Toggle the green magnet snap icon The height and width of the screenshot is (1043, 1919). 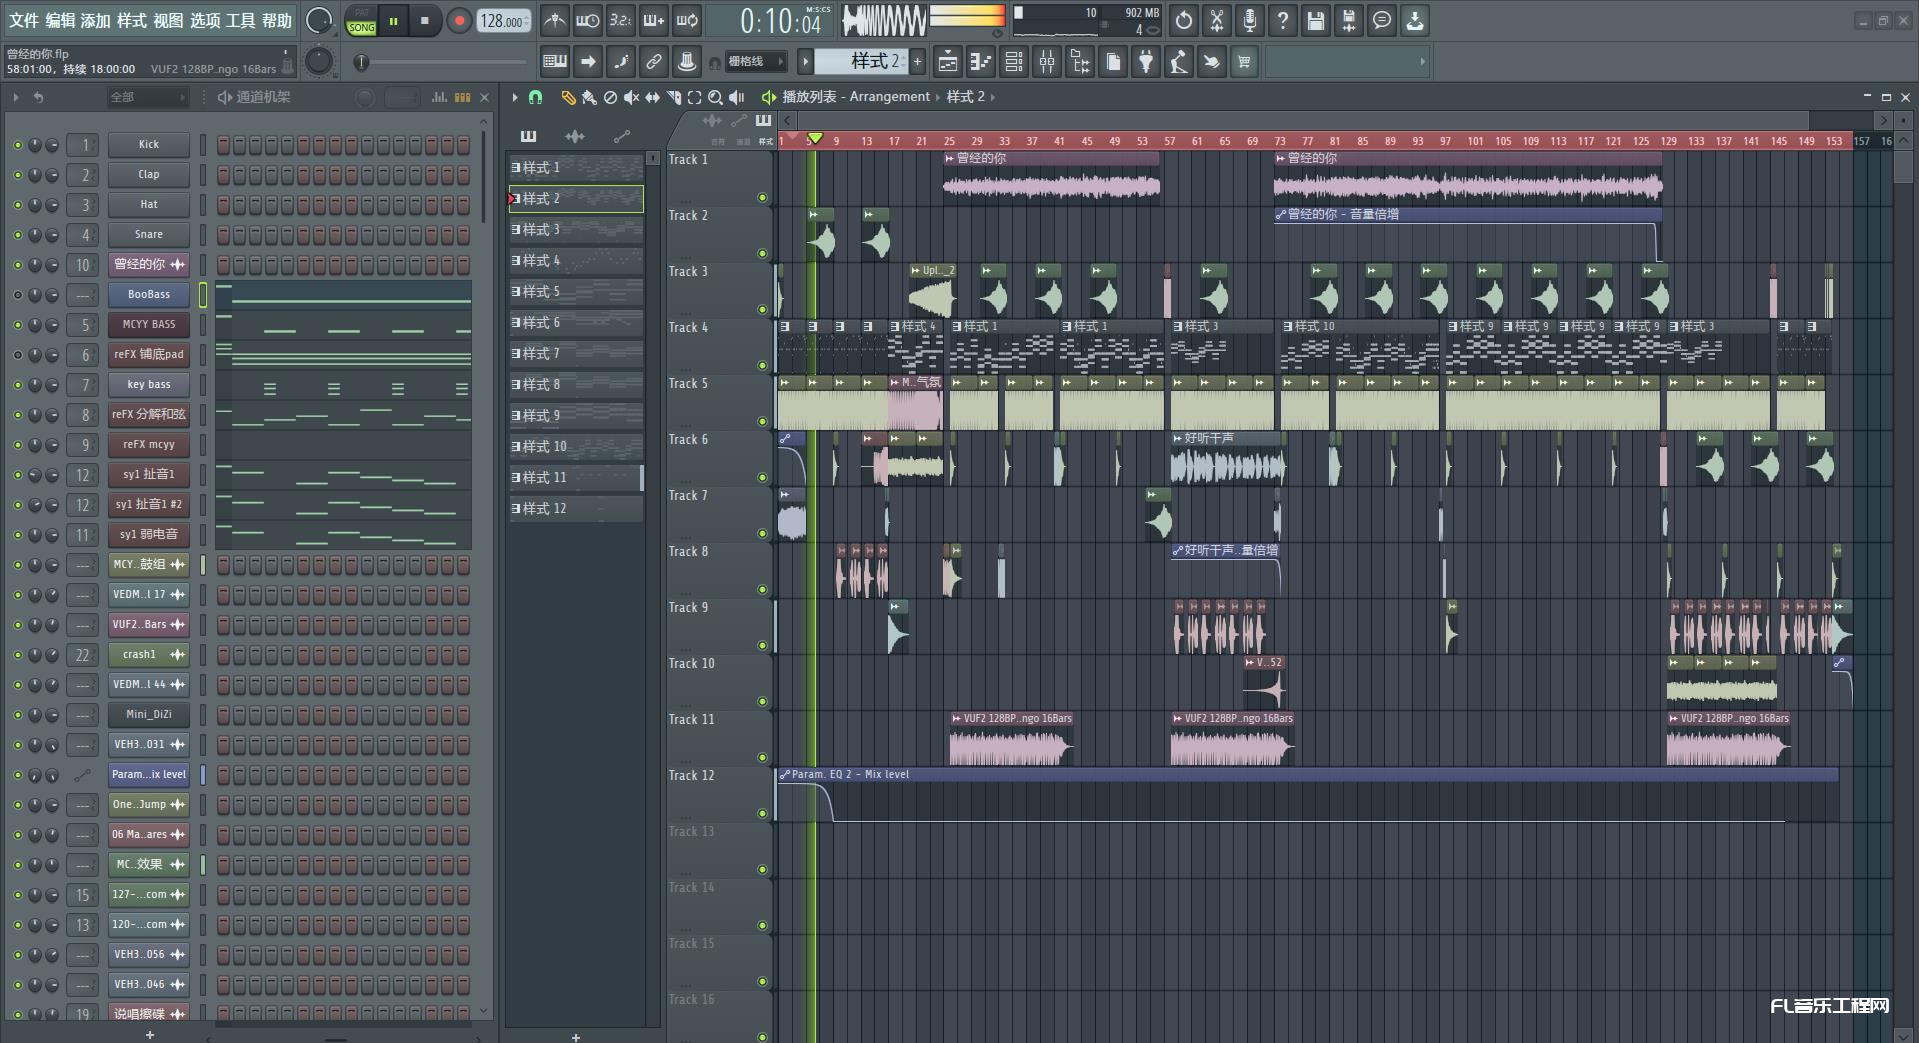pyautogui.click(x=535, y=97)
